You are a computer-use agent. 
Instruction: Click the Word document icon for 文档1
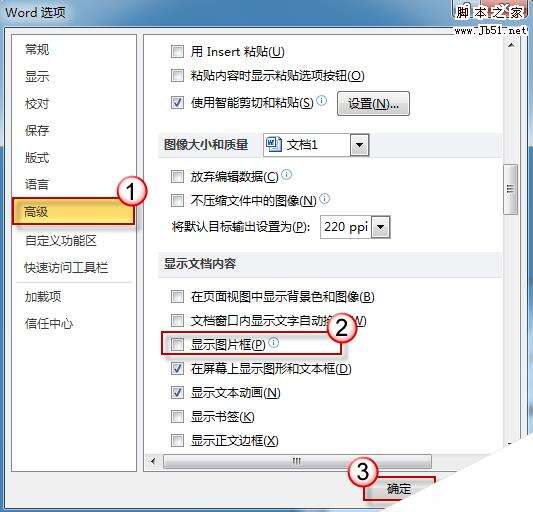pyautogui.click(x=274, y=145)
